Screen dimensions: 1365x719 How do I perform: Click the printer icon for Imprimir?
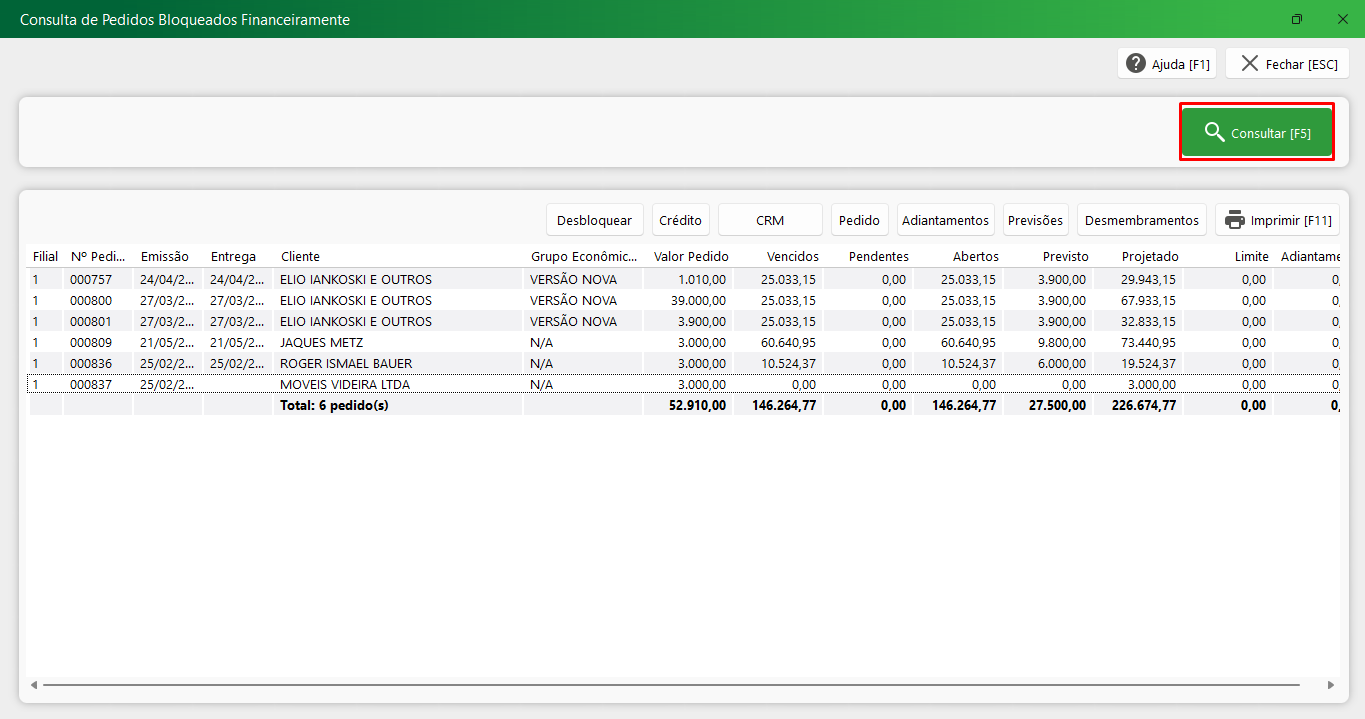tap(1235, 220)
